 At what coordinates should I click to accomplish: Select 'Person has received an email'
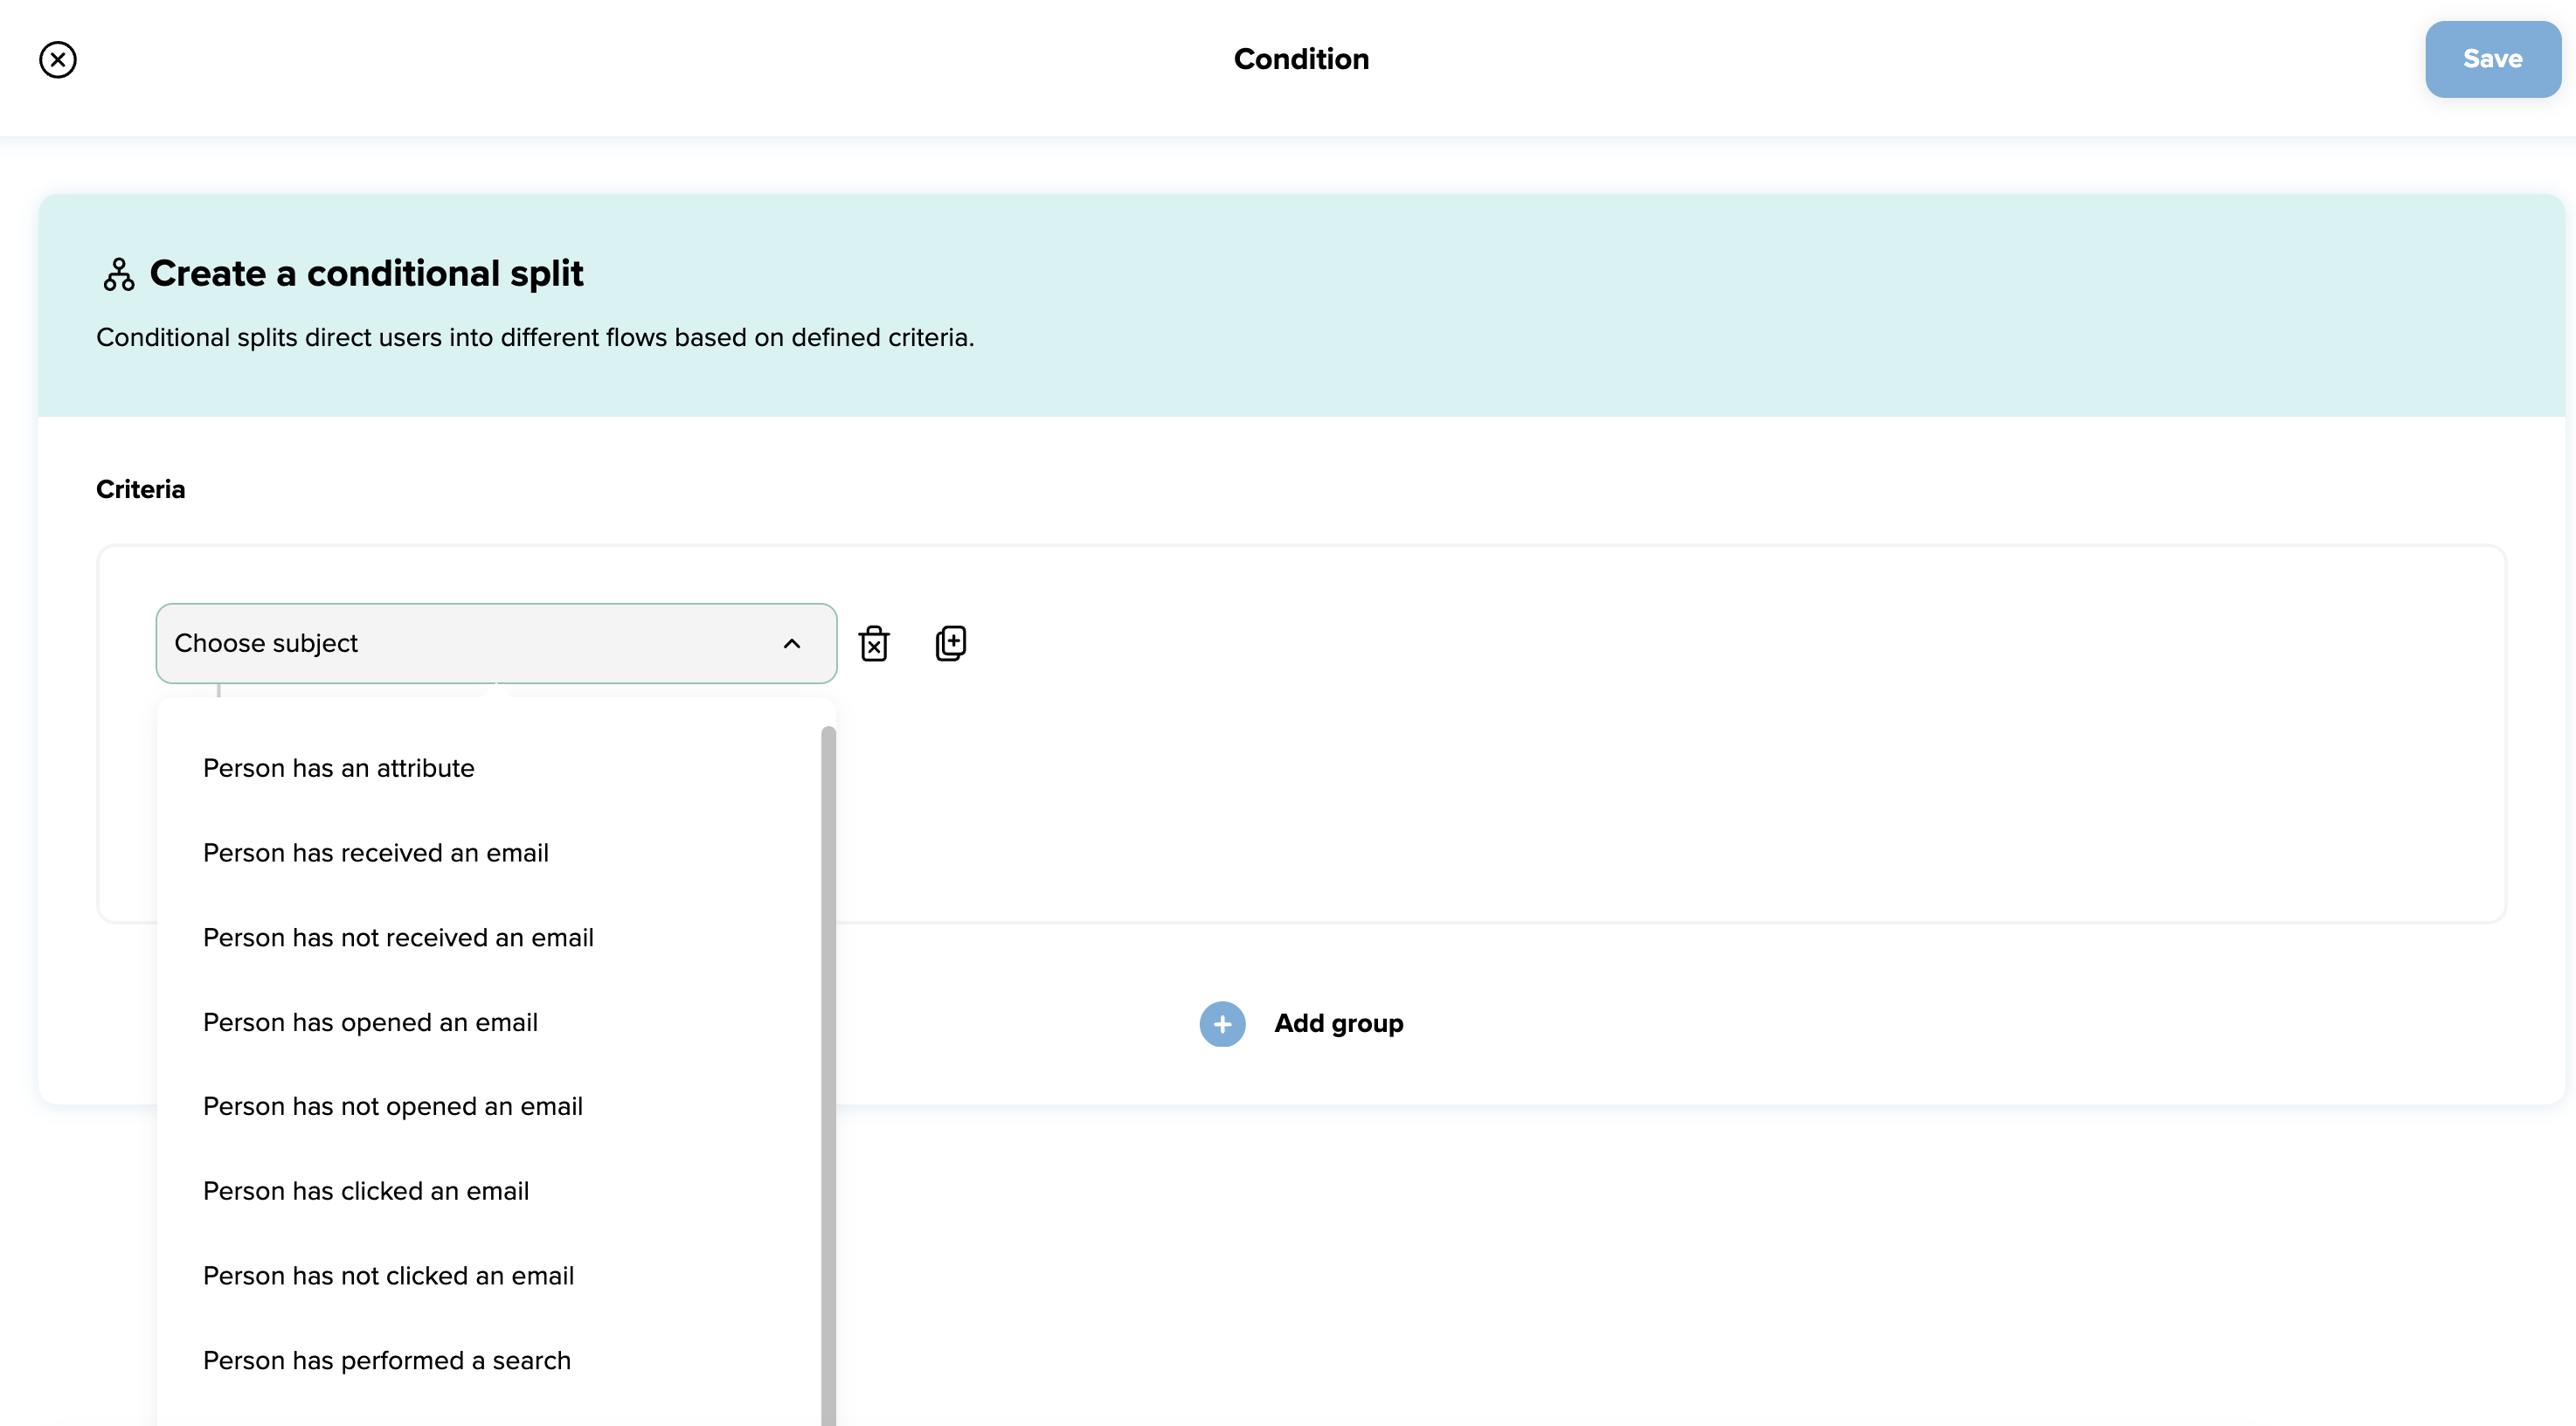(x=376, y=852)
